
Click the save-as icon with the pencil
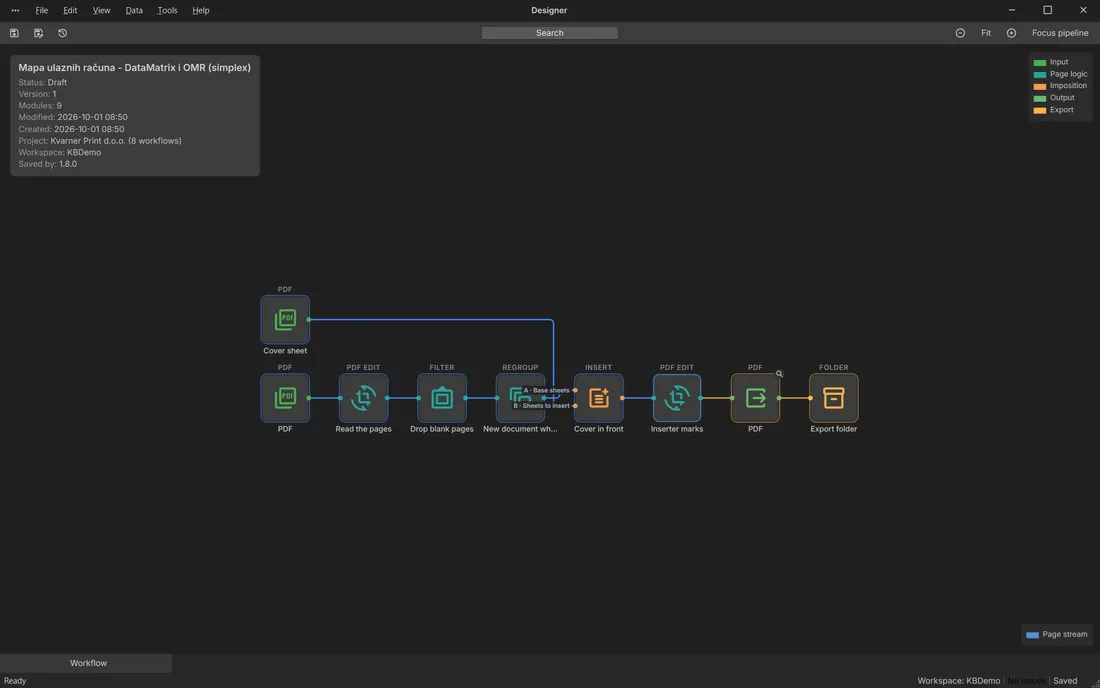tap(39, 33)
